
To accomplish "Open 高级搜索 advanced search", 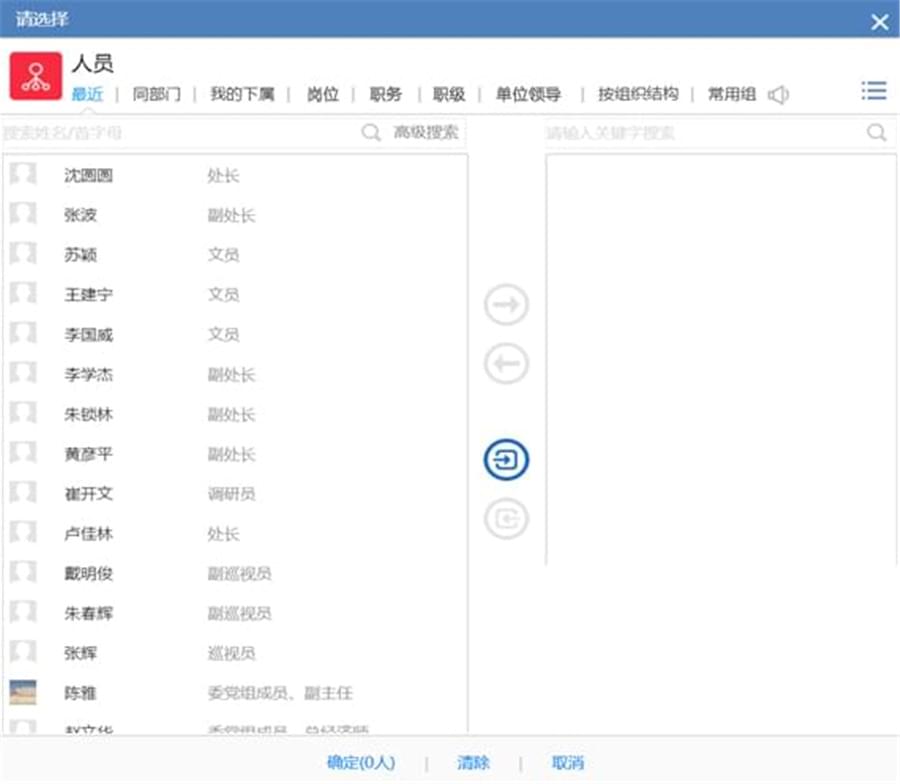I will click(426, 133).
